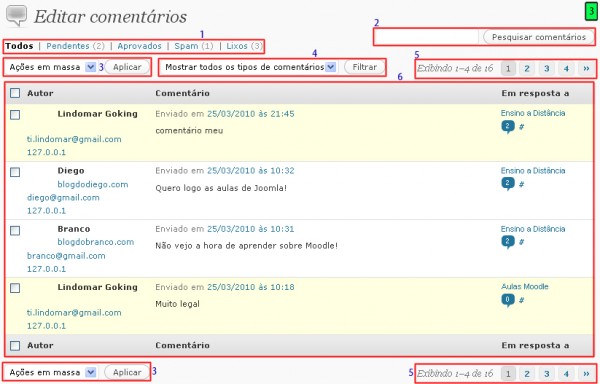
Task: Click ti.lindomar@gmail.com in the 21:45 row
Action: click(74, 139)
